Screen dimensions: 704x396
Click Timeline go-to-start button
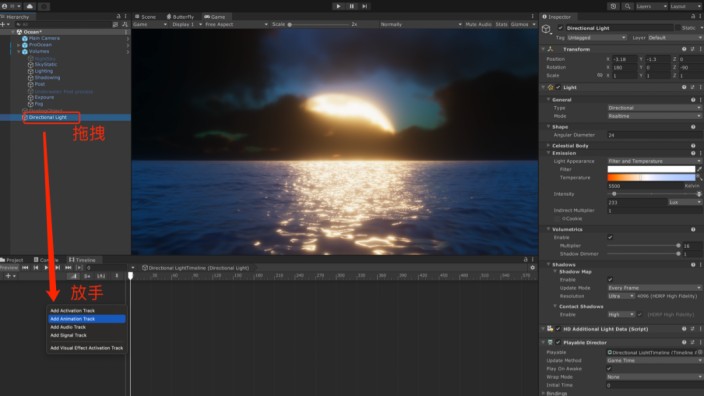coord(25,268)
